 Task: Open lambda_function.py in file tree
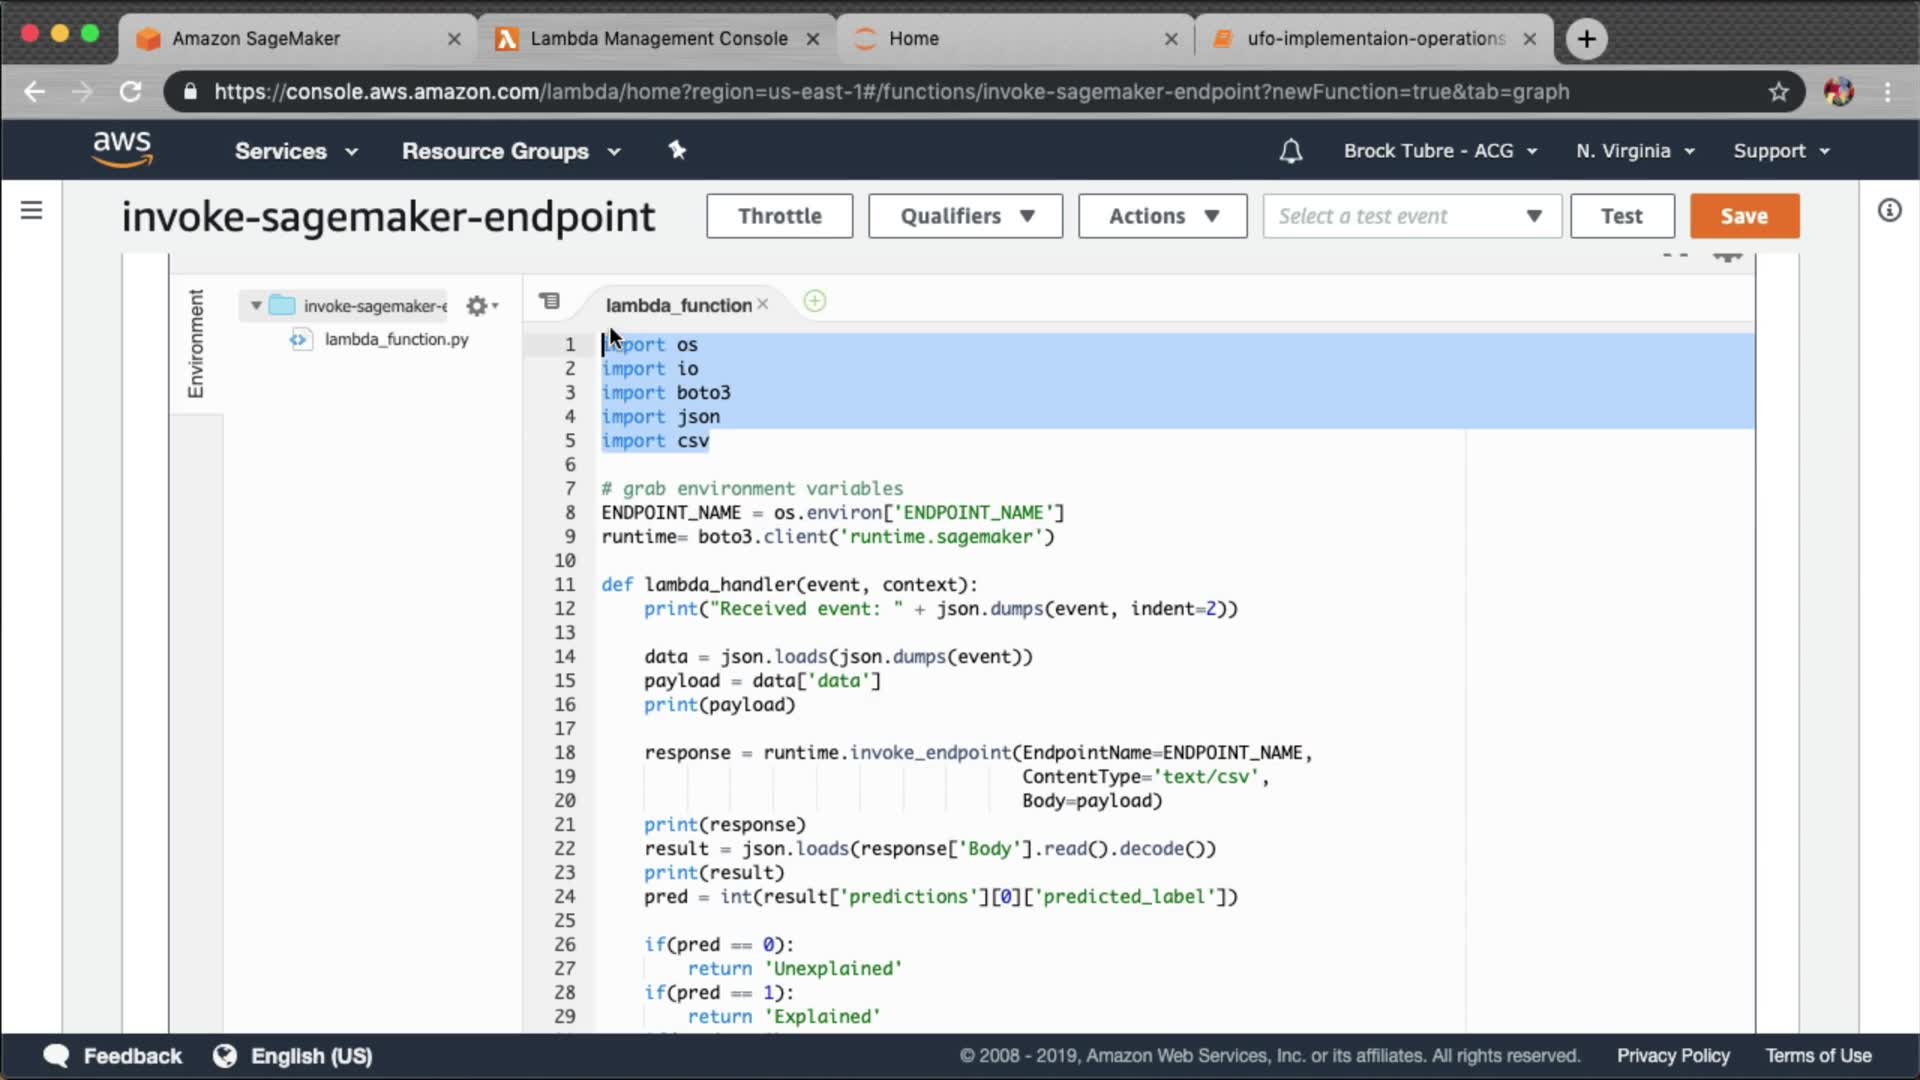click(x=396, y=340)
